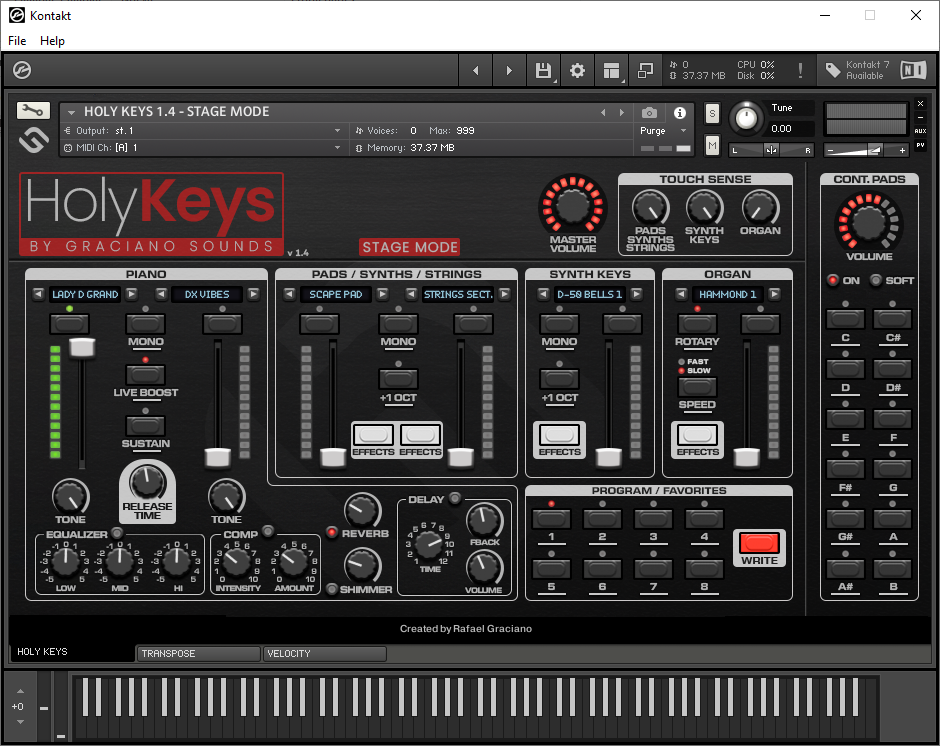The height and width of the screenshot is (746, 940).
Task: Toggle piano MONO switch
Action: tap(145, 324)
